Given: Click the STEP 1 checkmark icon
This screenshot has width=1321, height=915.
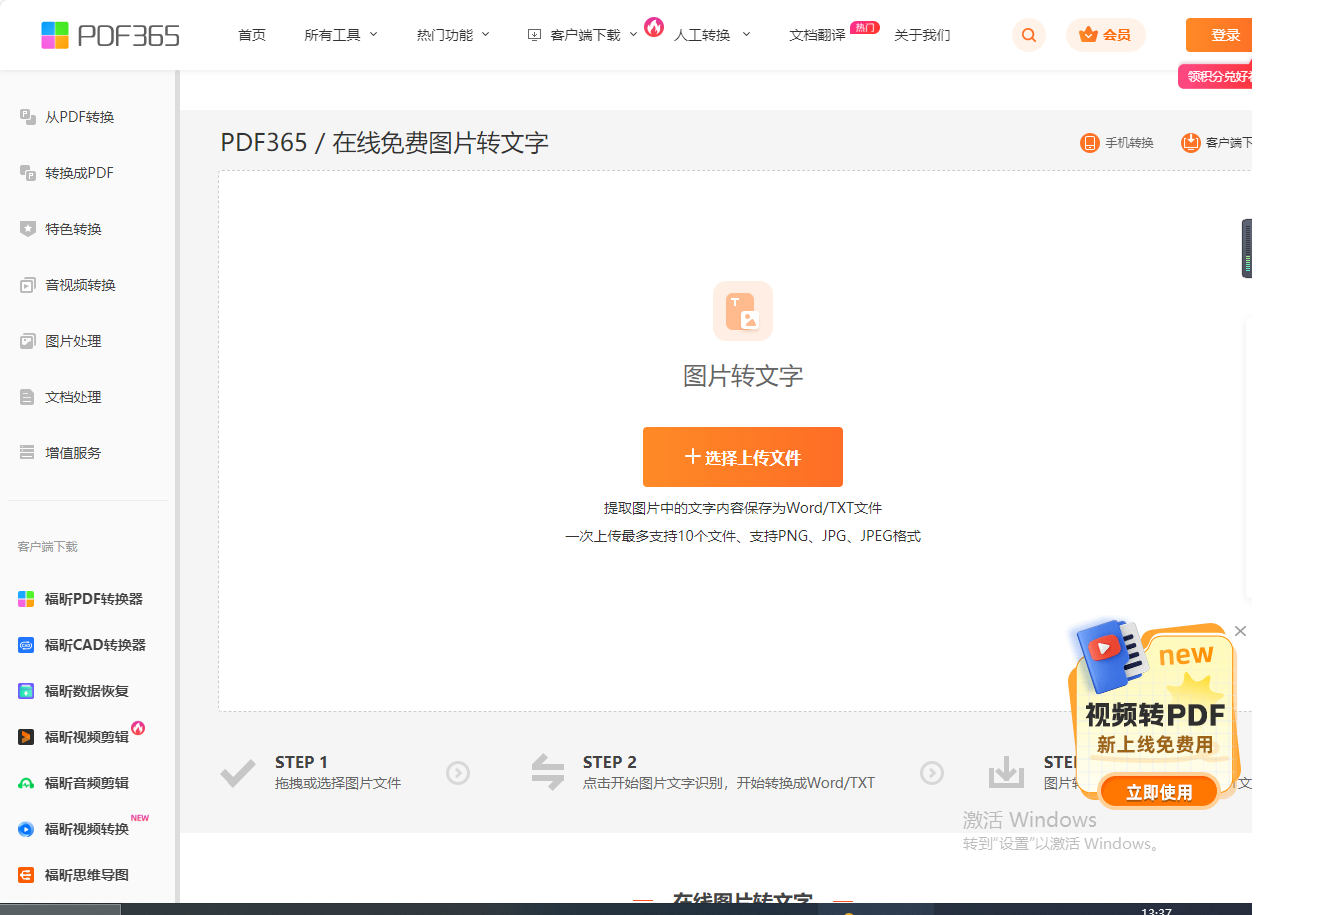Looking at the screenshot, I should click(x=238, y=773).
